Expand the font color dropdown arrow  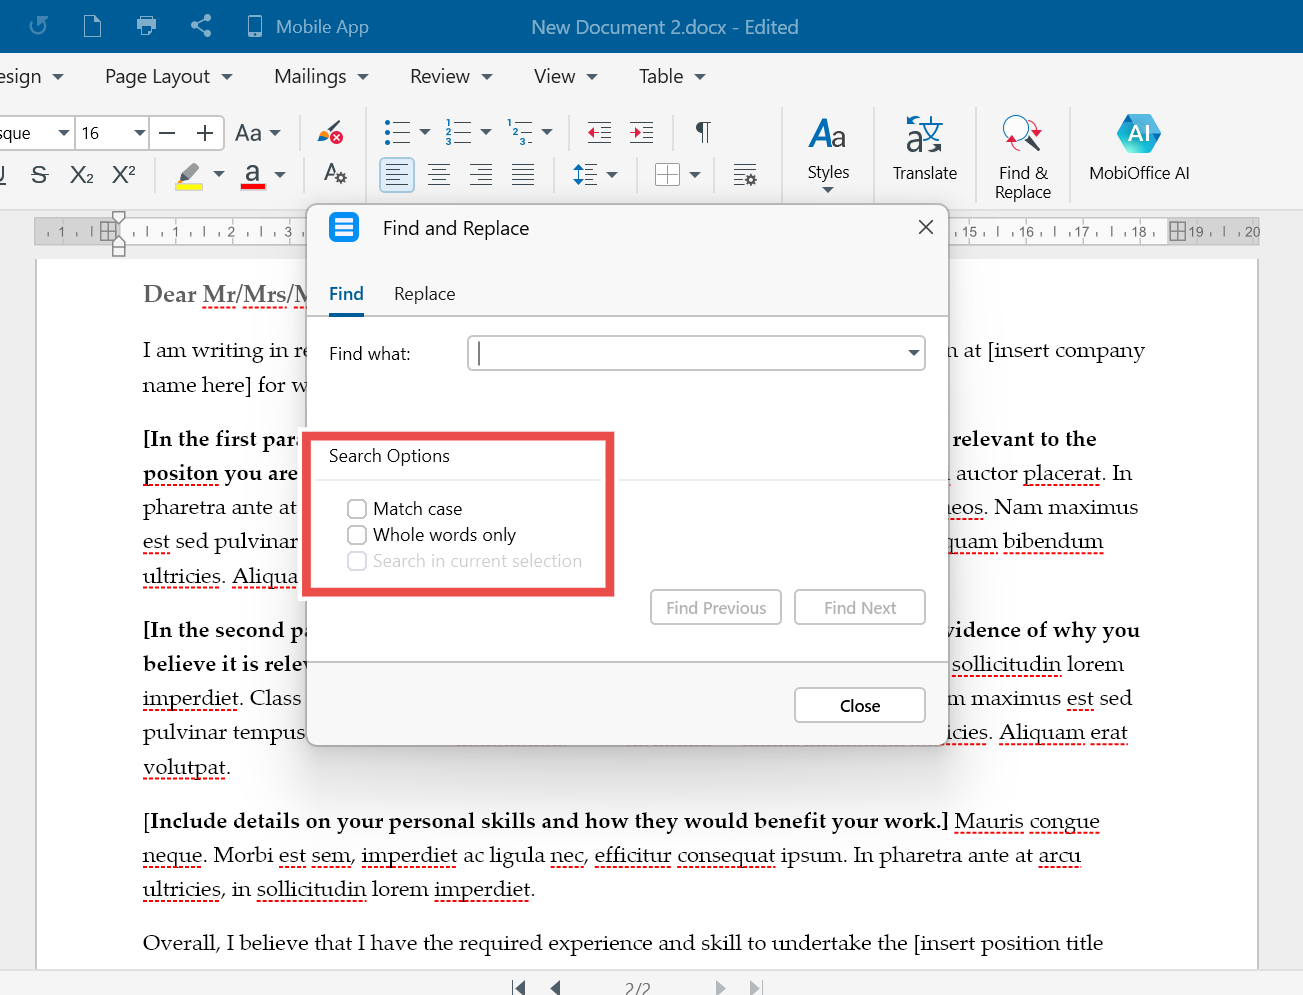(280, 175)
